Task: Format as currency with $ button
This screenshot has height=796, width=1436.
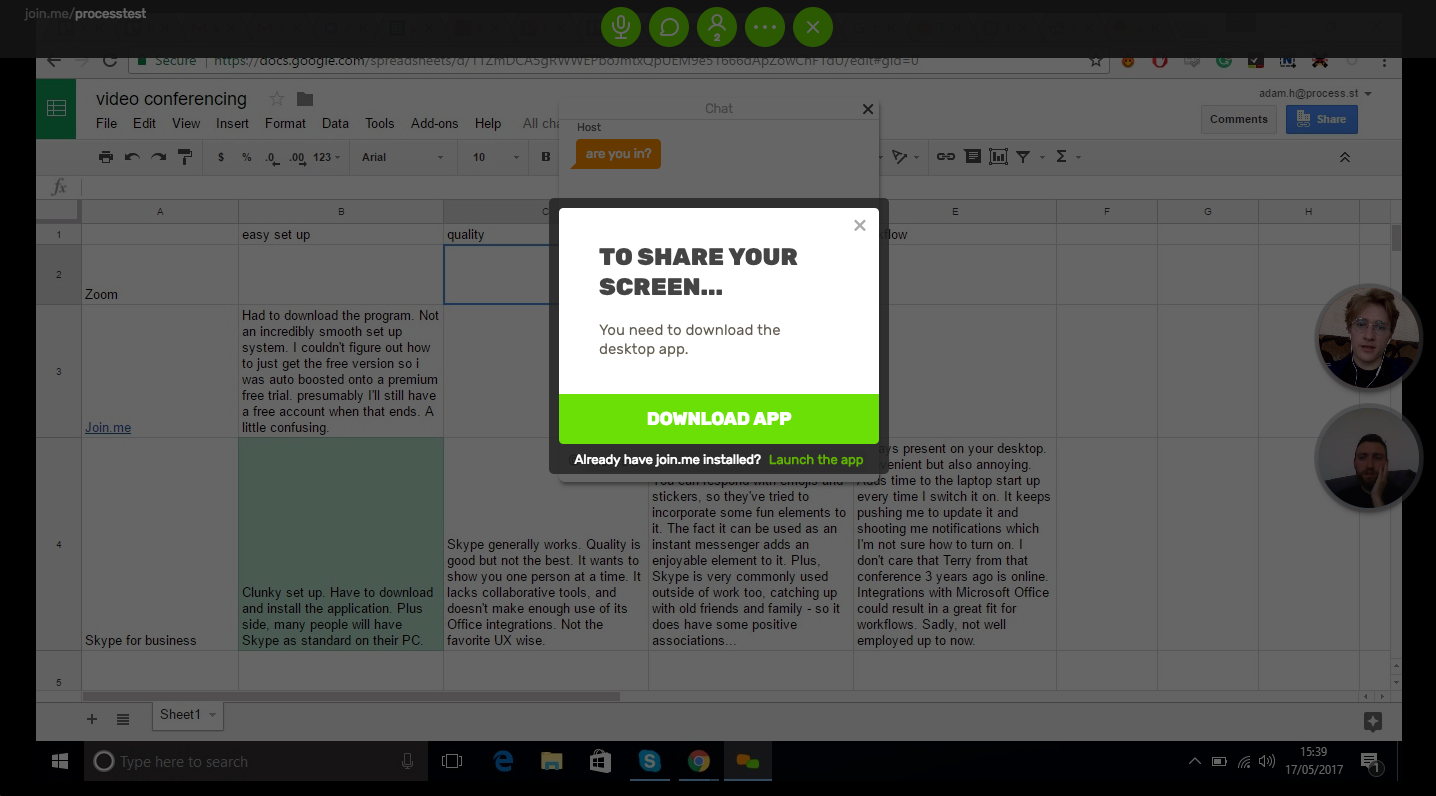Action: pyautogui.click(x=221, y=157)
